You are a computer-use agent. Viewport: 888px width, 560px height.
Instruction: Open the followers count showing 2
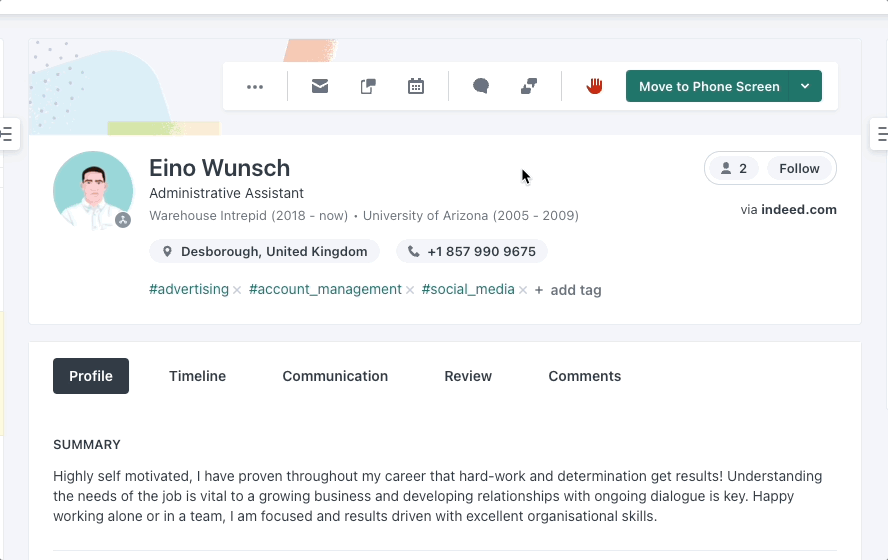point(733,169)
